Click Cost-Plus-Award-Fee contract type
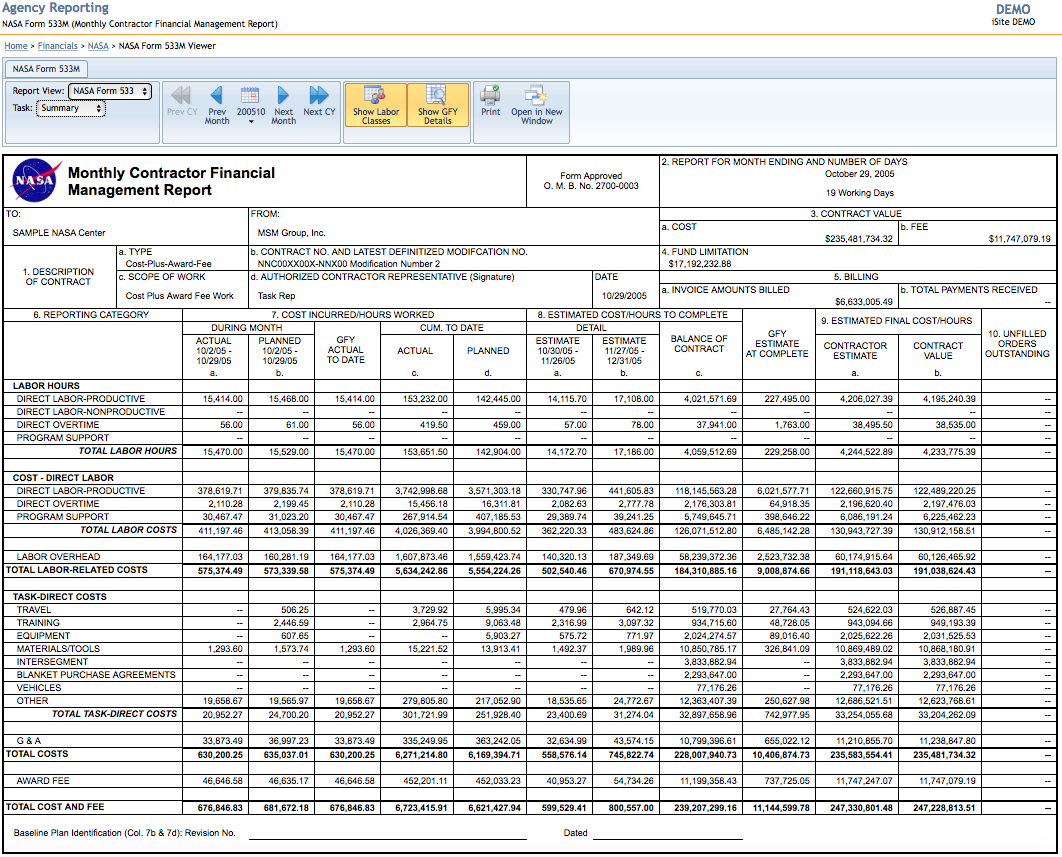1062x857 pixels. click(x=169, y=264)
